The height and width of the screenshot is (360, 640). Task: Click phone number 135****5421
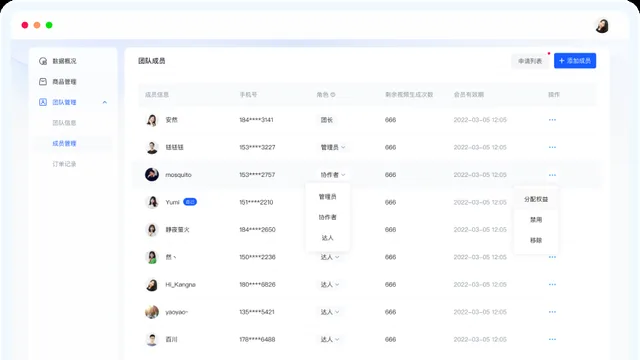257,312
